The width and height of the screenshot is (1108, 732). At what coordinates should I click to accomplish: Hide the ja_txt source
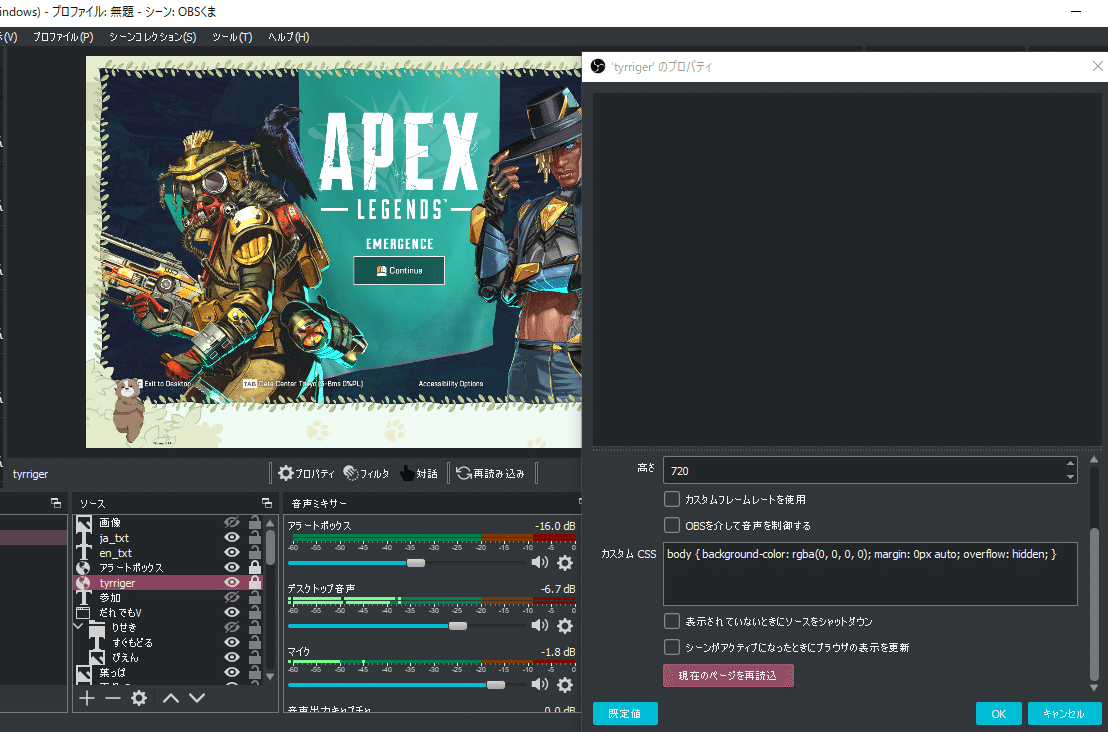(x=232, y=538)
